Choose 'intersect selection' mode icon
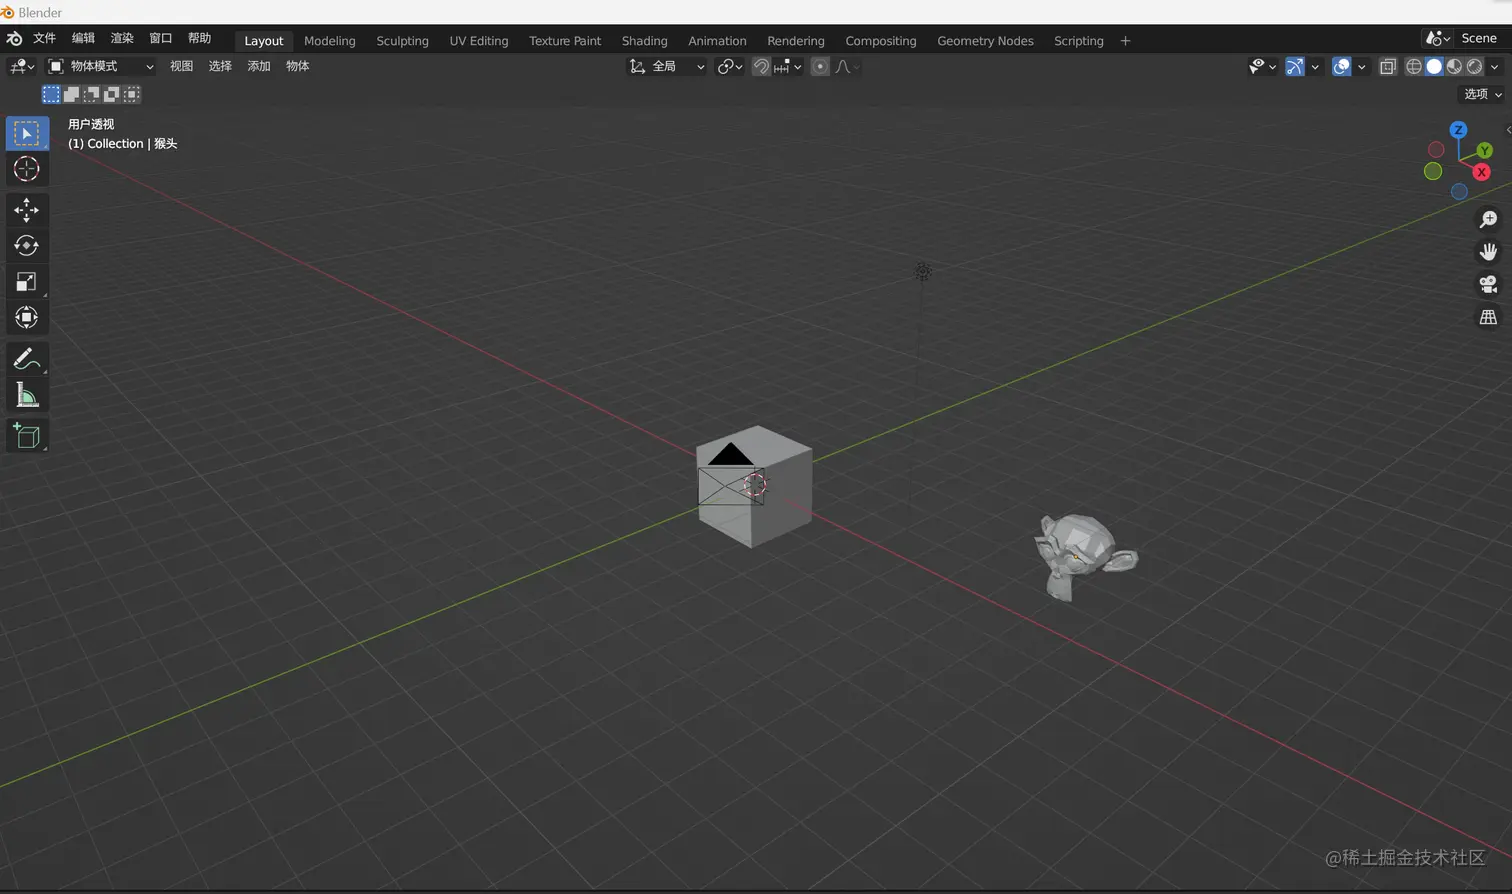Screen dimensions: 1512x894 (131, 94)
